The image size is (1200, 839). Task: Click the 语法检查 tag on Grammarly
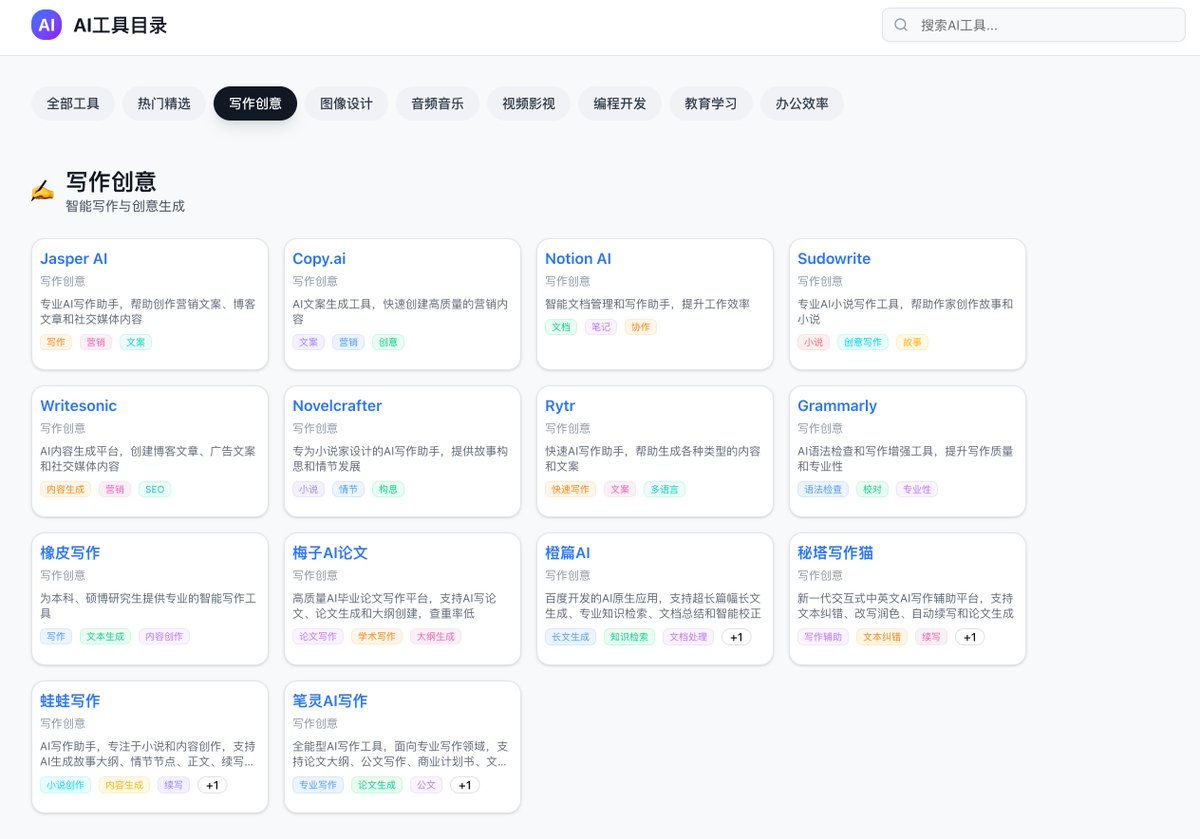pyautogui.click(x=823, y=490)
